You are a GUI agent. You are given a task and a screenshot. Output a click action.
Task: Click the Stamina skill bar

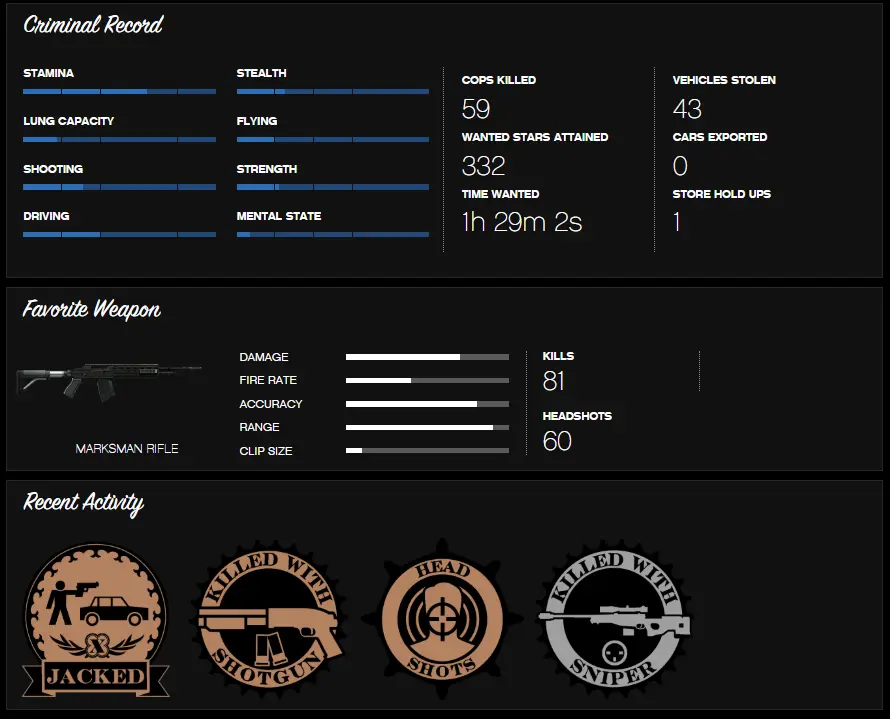point(119,91)
